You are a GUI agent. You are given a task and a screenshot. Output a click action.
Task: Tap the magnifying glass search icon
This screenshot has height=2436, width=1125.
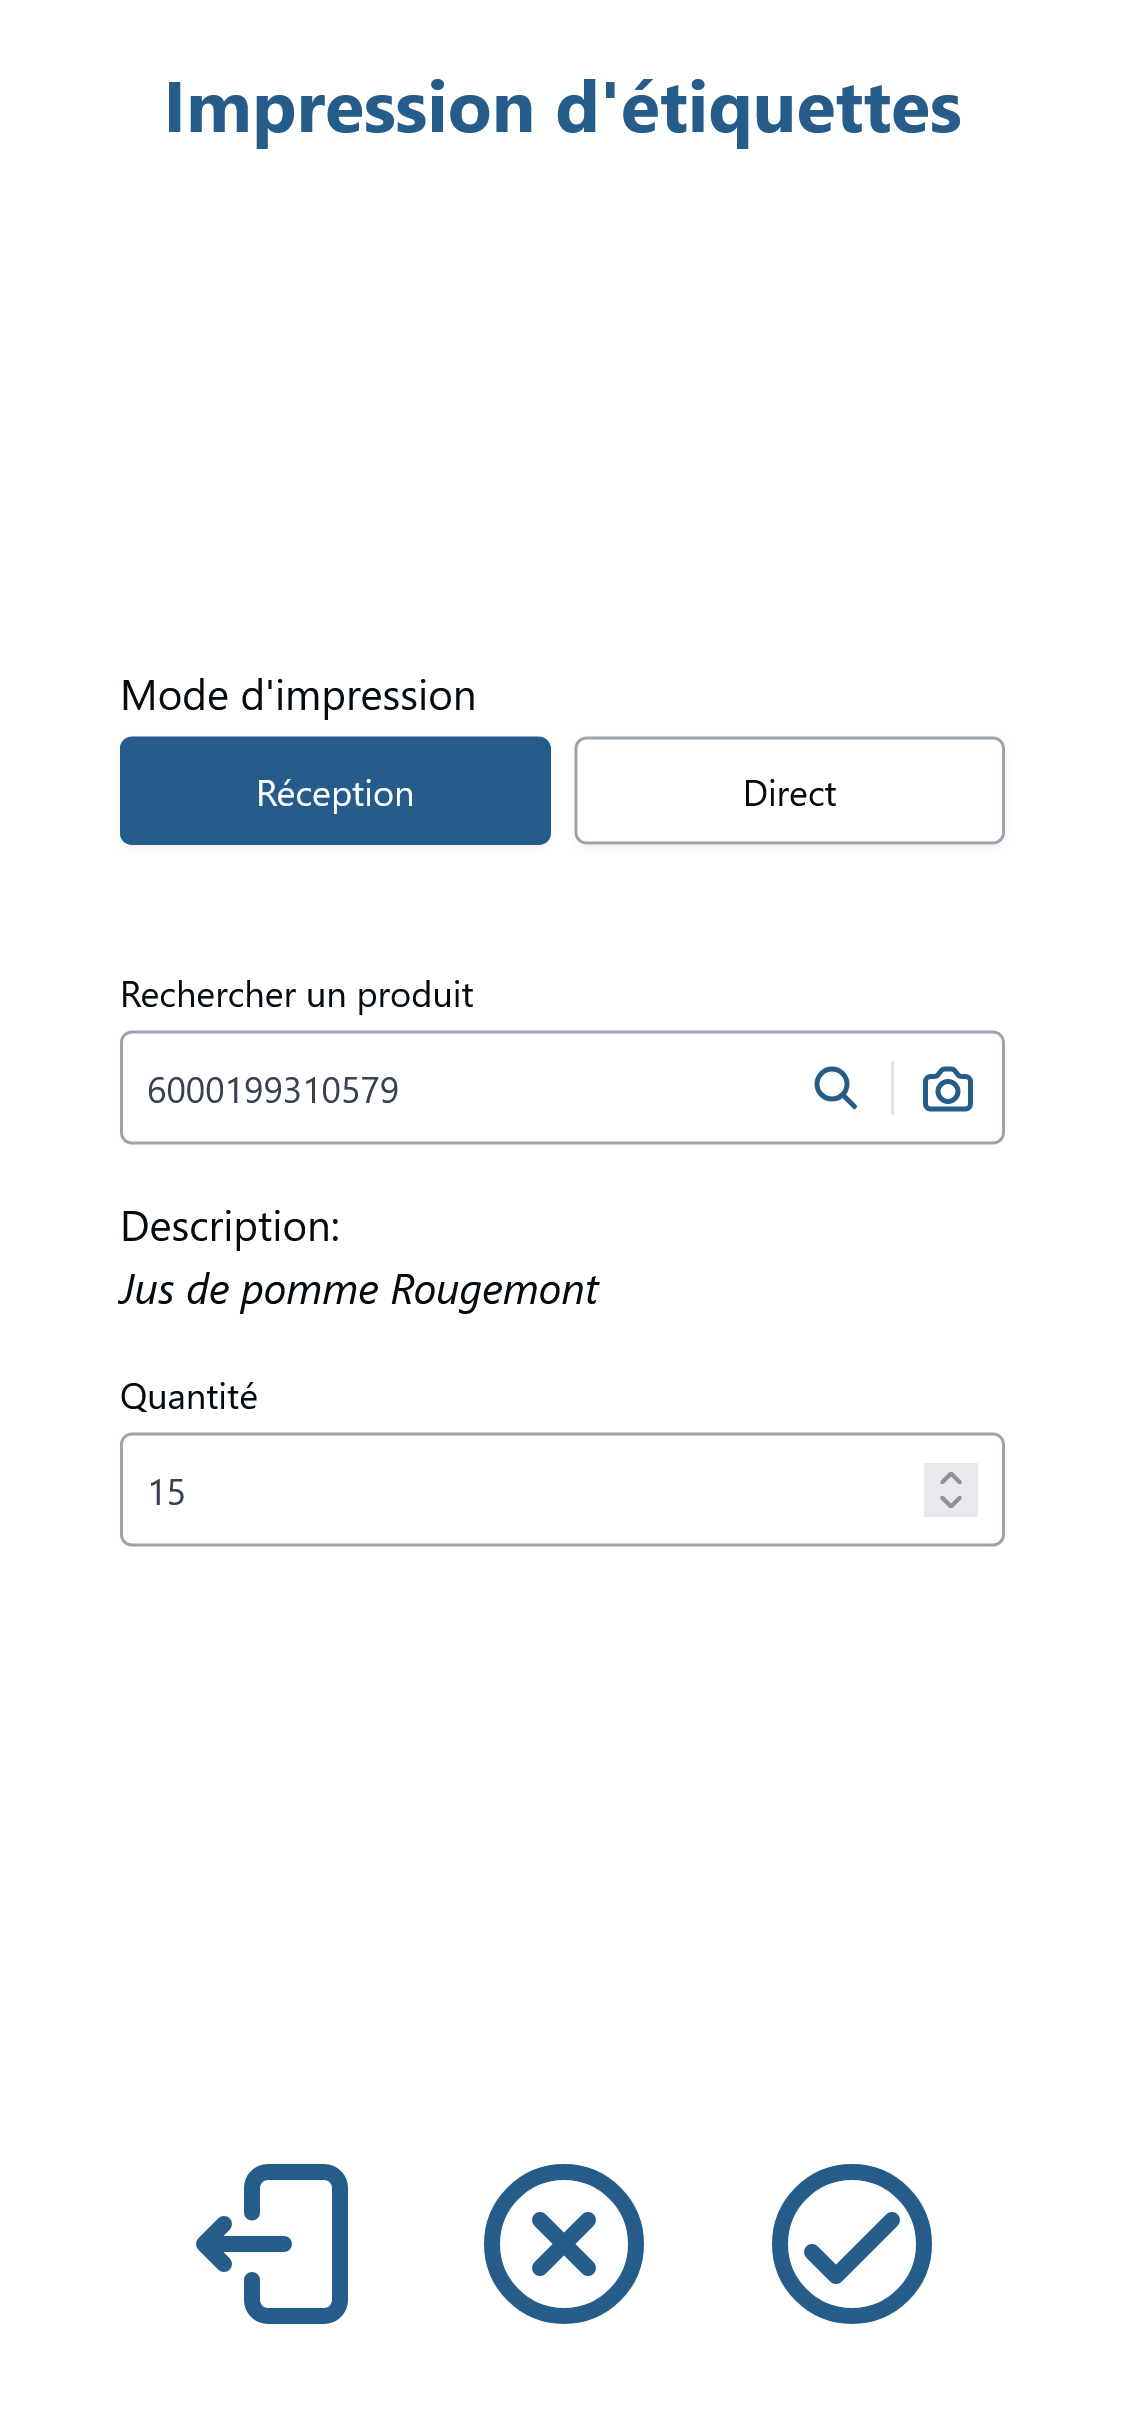(x=835, y=1088)
